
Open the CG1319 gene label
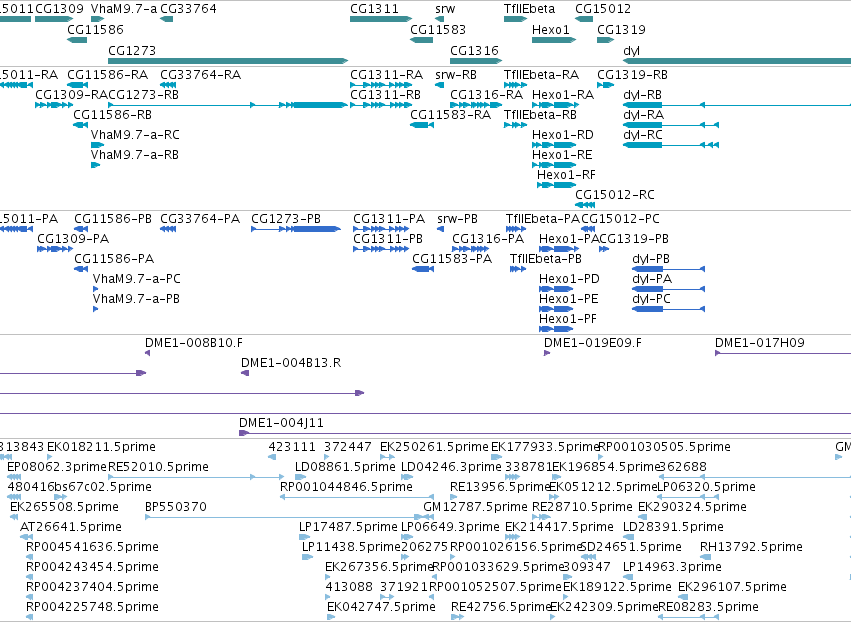pyautogui.click(x=621, y=29)
